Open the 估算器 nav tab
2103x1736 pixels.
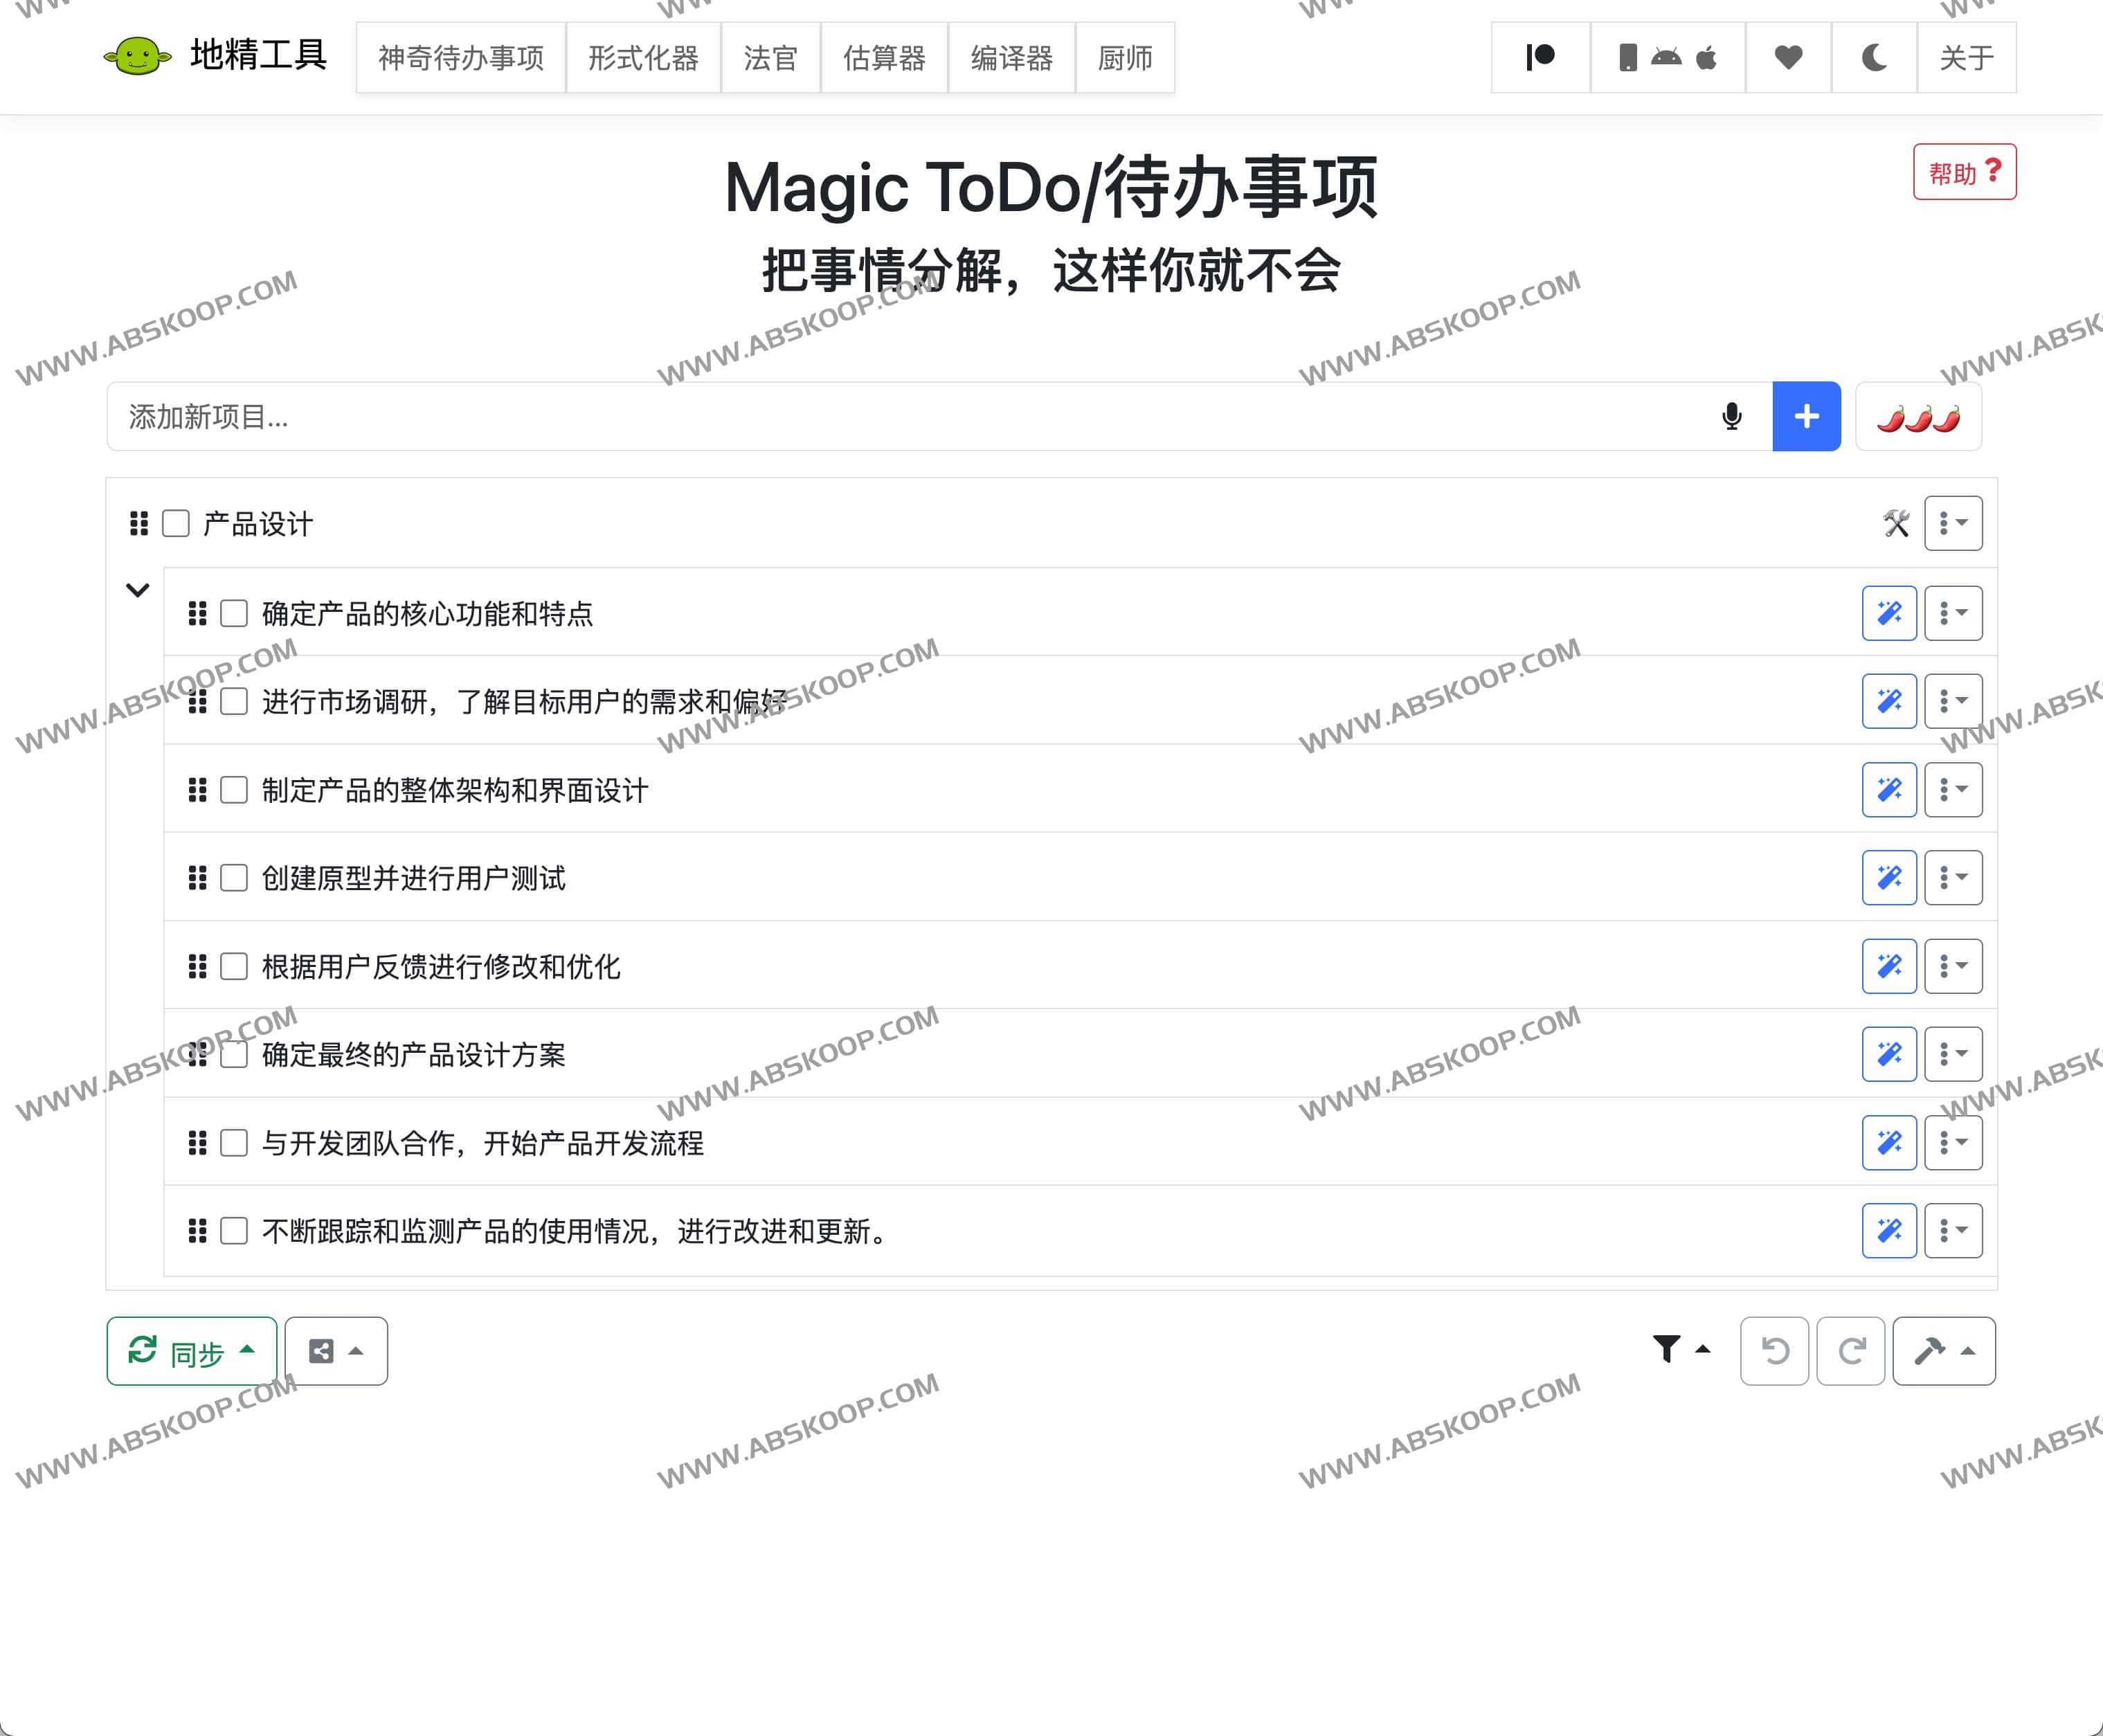(884, 58)
